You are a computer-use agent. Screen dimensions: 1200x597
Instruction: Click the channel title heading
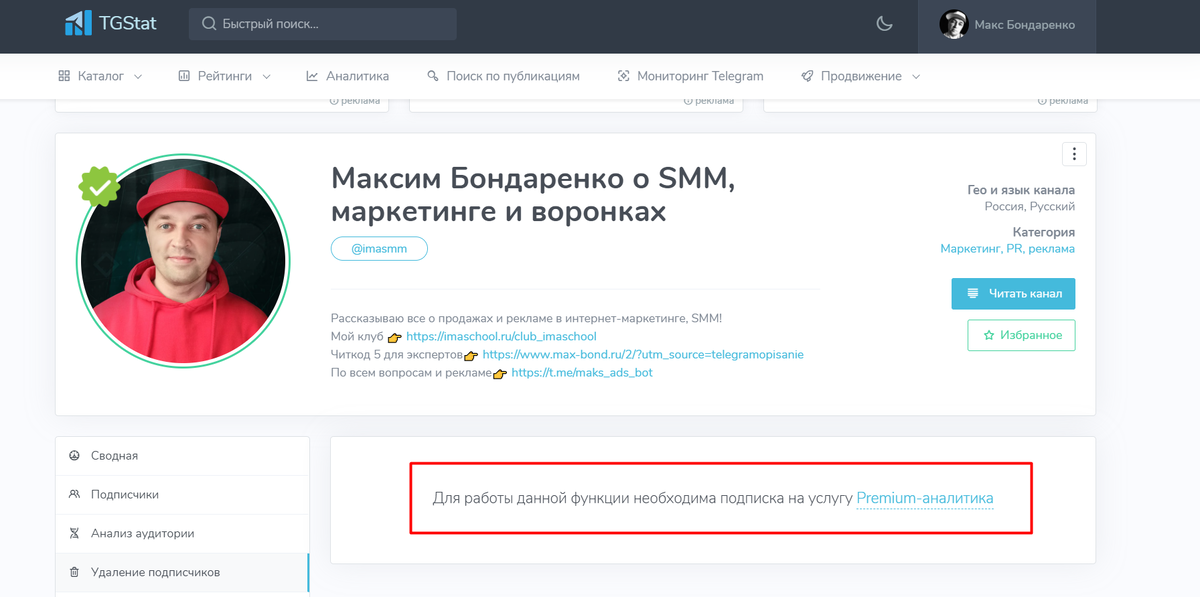(x=533, y=195)
